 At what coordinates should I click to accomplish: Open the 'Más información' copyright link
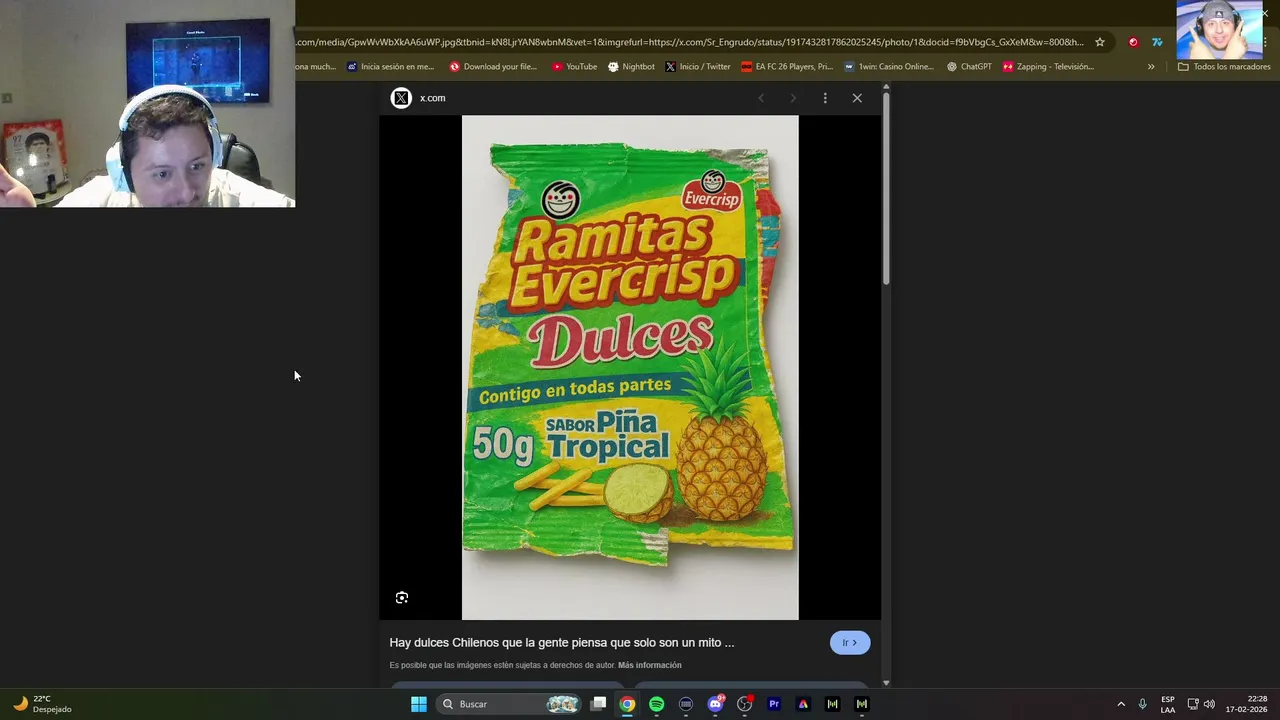point(649,665)
